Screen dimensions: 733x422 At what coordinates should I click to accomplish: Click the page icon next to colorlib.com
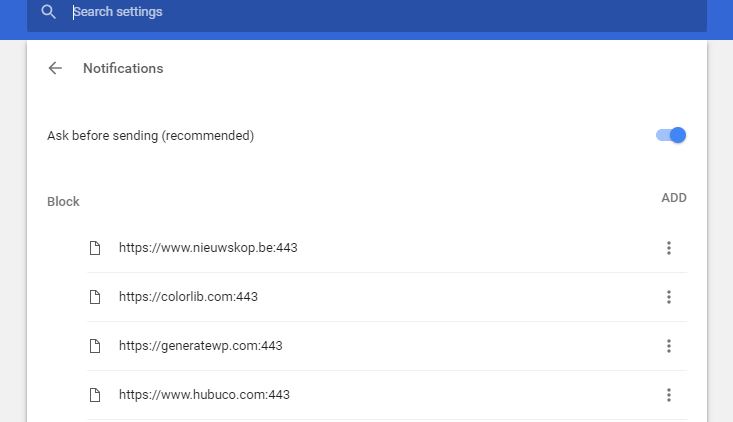pyautogui.click(x=95, y=297)
